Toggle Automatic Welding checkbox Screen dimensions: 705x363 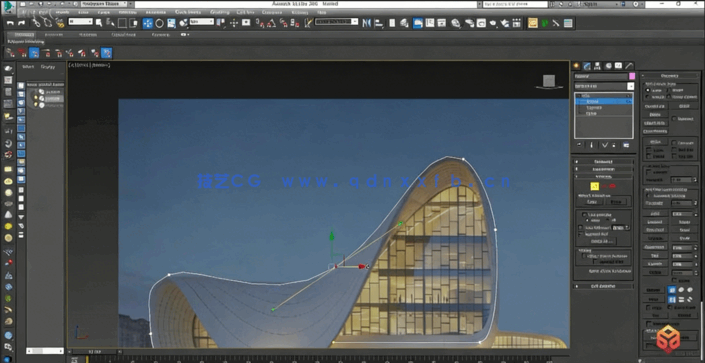649,196
